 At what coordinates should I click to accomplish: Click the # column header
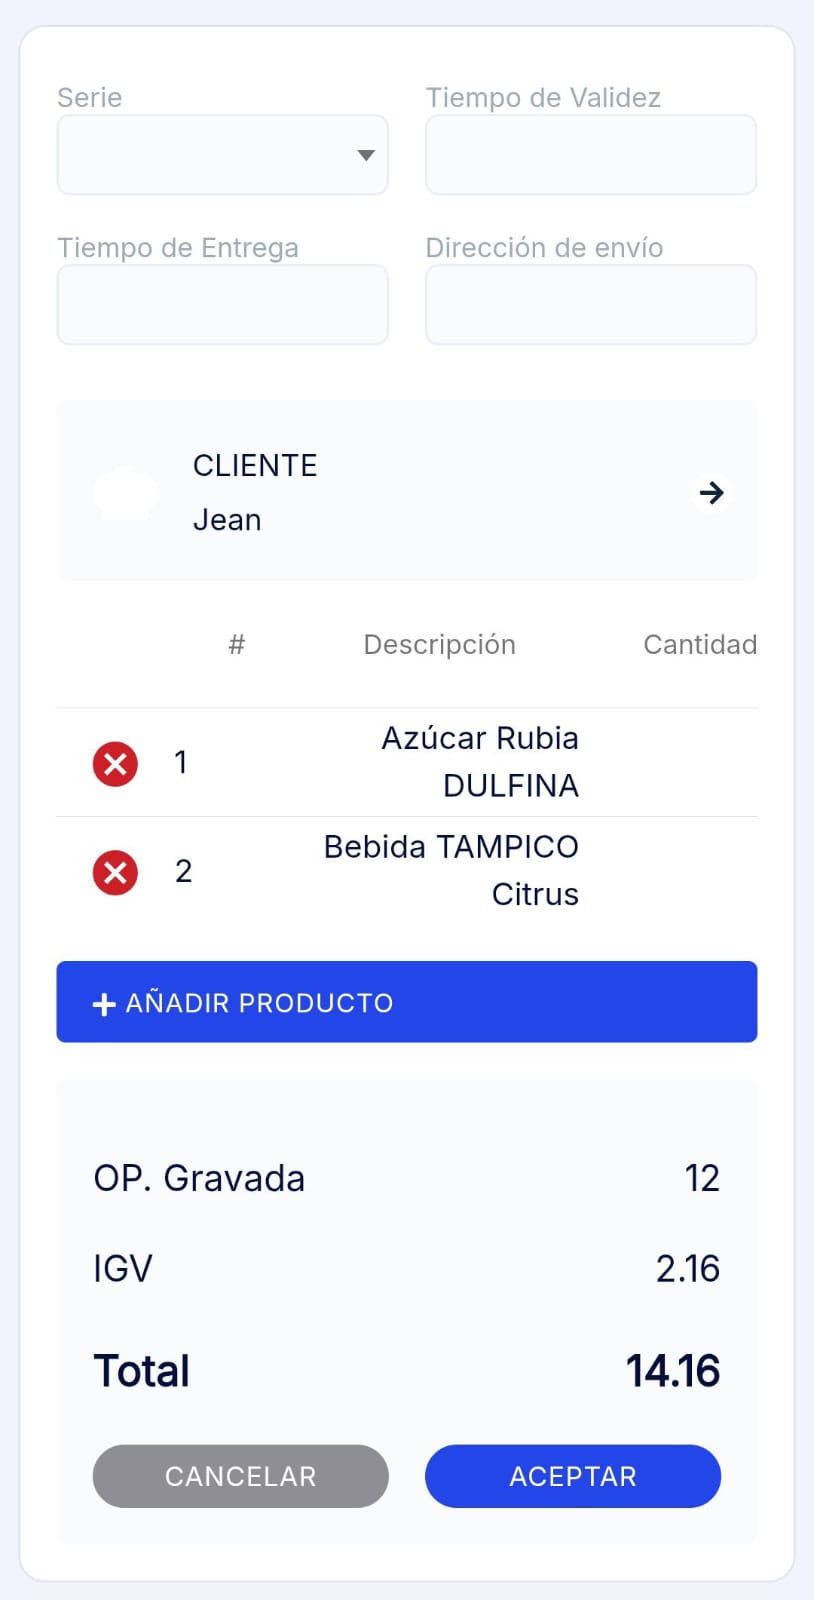pos(236,645)
